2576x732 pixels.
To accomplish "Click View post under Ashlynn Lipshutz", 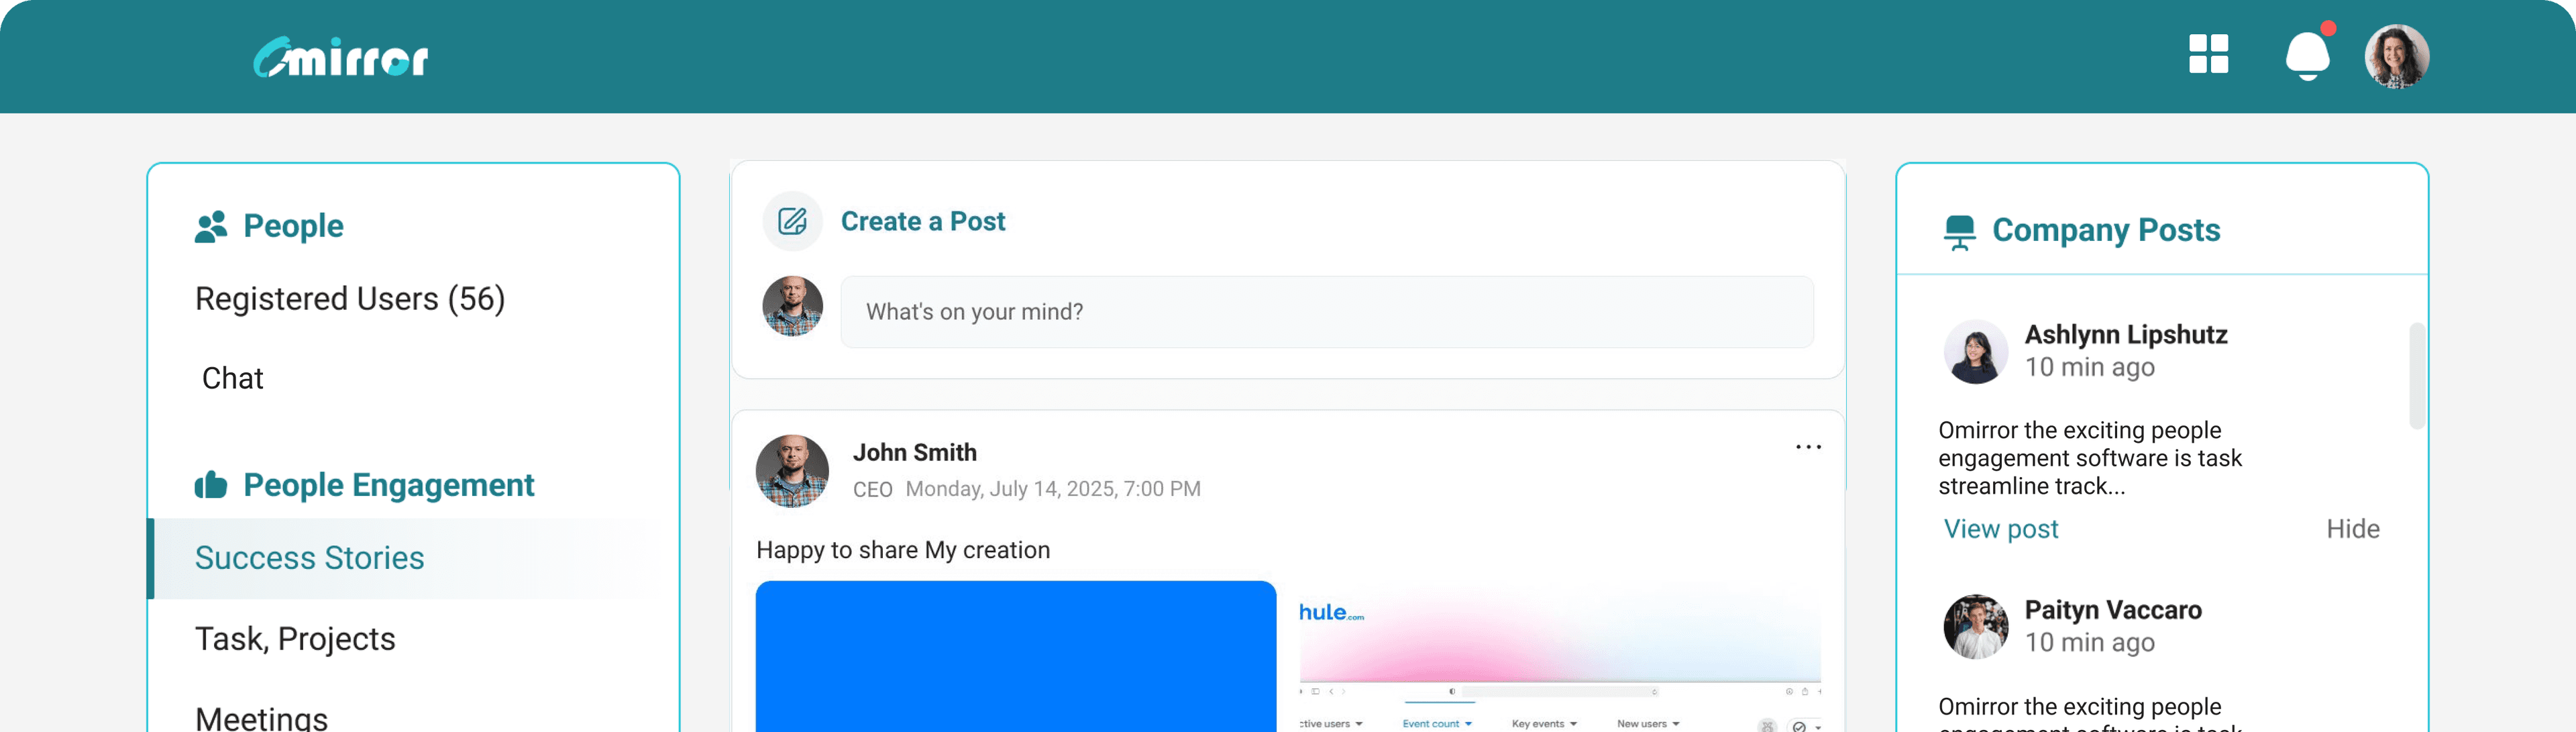I will [x=2000, y=529].
